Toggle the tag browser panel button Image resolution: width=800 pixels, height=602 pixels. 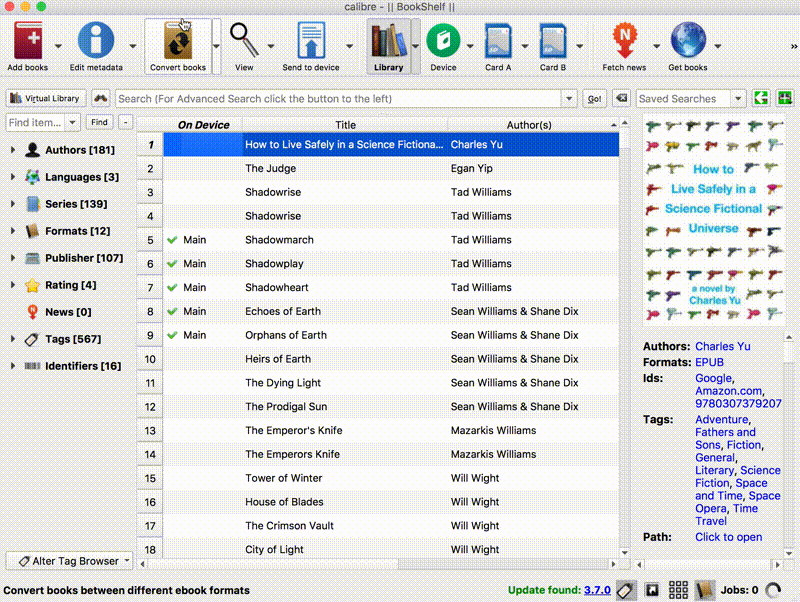[x=626, y=590]
